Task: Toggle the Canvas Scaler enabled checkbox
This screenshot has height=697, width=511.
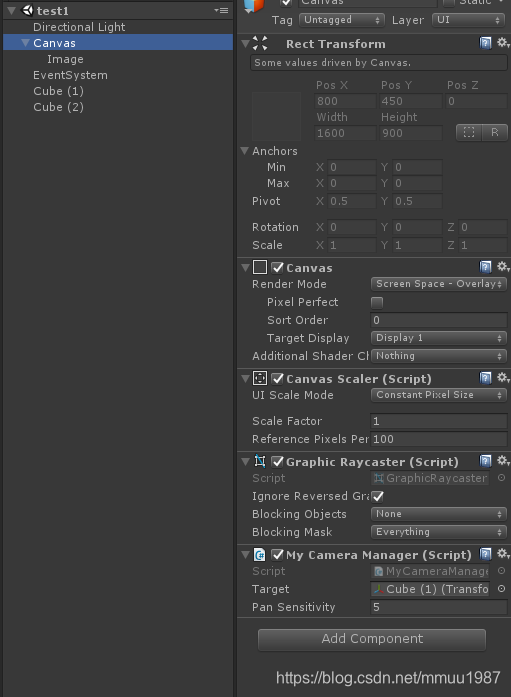Action: (x=278, y=379)
